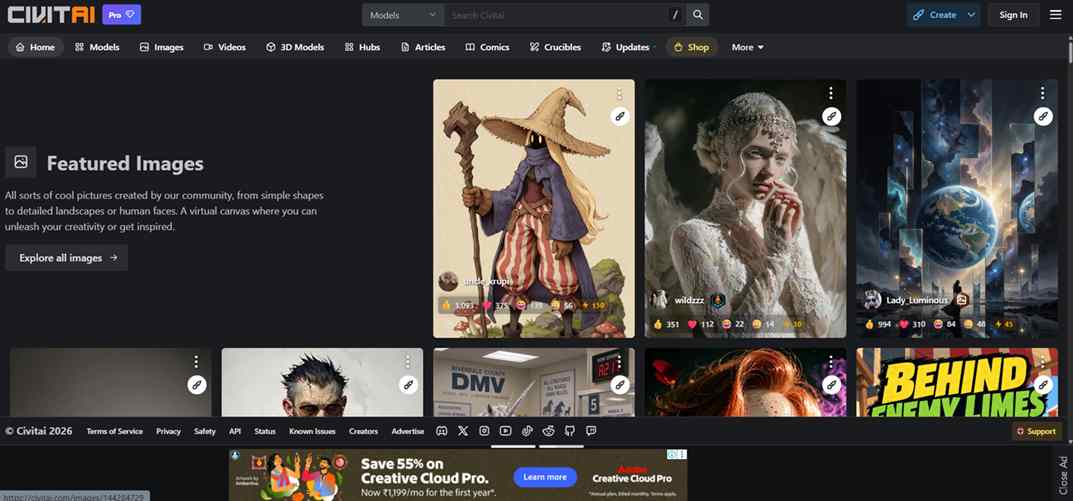Screen dimensions: 1073x501
Task: Click the lightning tip 45 on Earth image
Action: 1003,324
